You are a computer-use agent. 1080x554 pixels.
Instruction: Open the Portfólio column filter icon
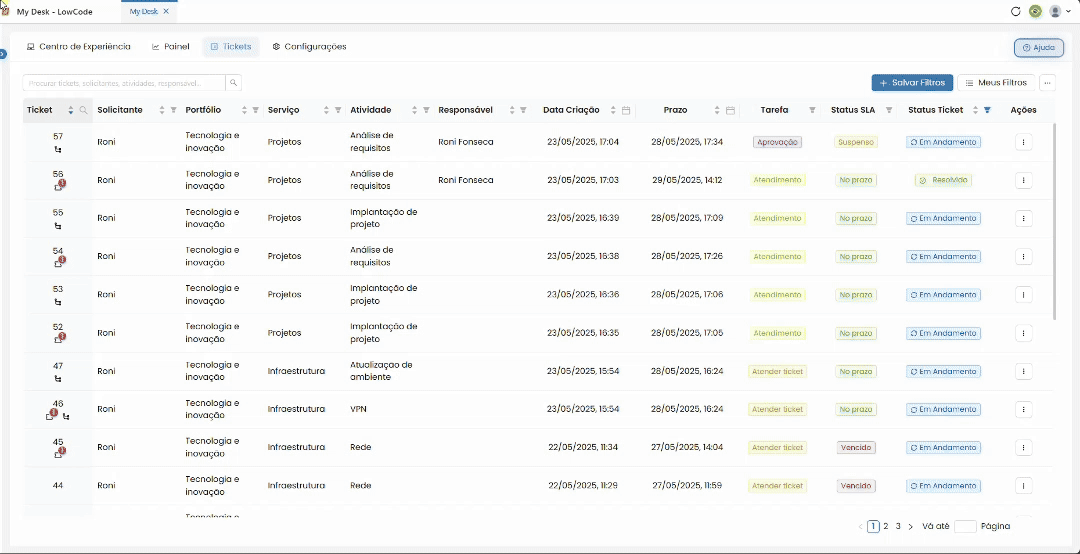click(256, 110)
